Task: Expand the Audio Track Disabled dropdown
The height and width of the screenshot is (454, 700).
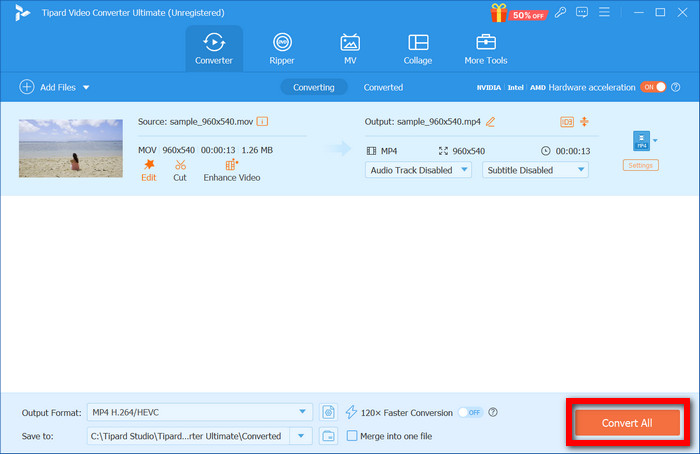Action: click(418, 170)
